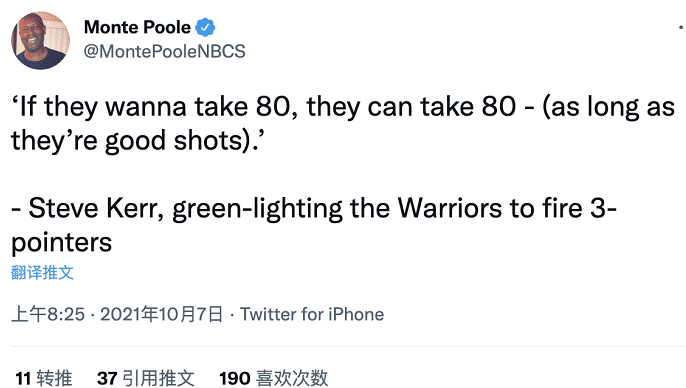The height and width of the screenshot is (388, 686).
Task: Translate the tweet via 翻译推文
Action: pyautogui.click(x=42, y=273)
